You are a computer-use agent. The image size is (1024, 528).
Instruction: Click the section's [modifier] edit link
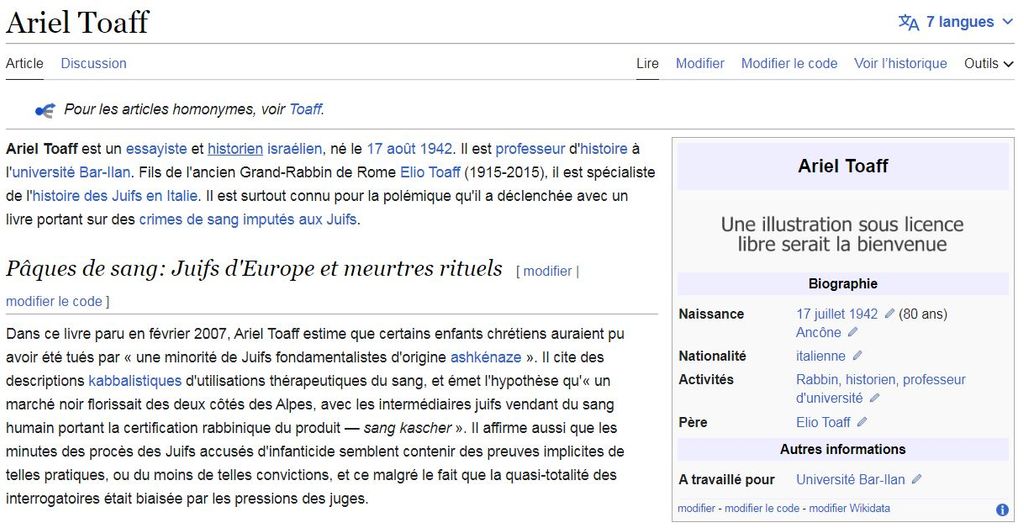547,271
